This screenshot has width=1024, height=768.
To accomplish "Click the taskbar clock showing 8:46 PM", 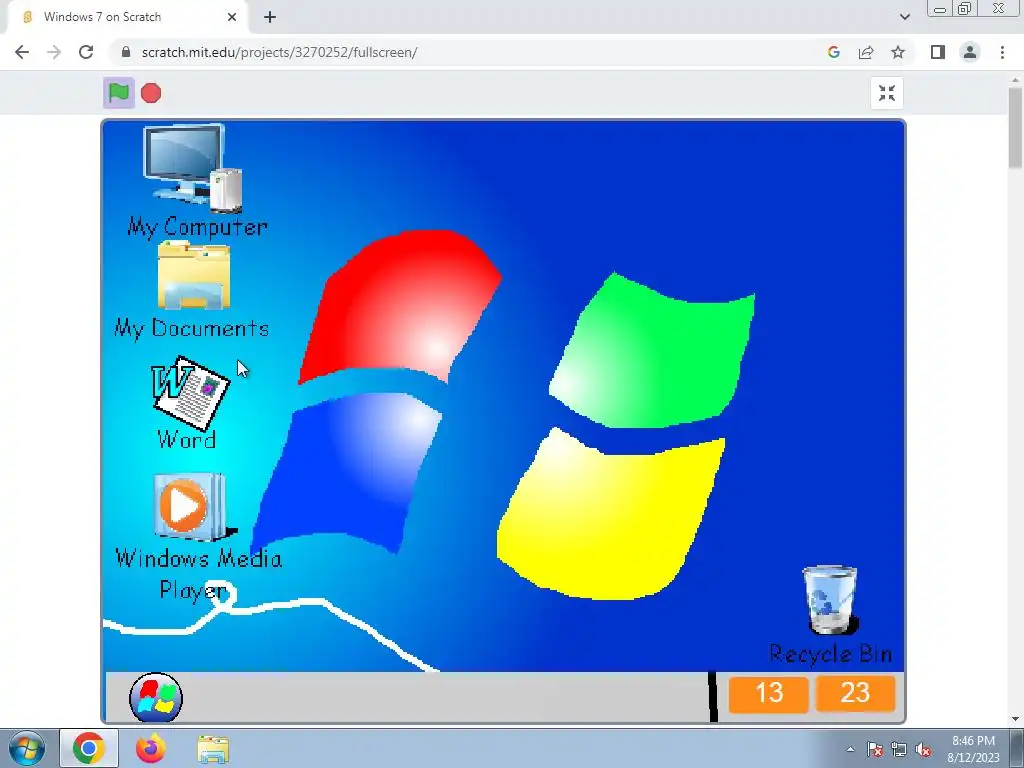I will 973,749.
